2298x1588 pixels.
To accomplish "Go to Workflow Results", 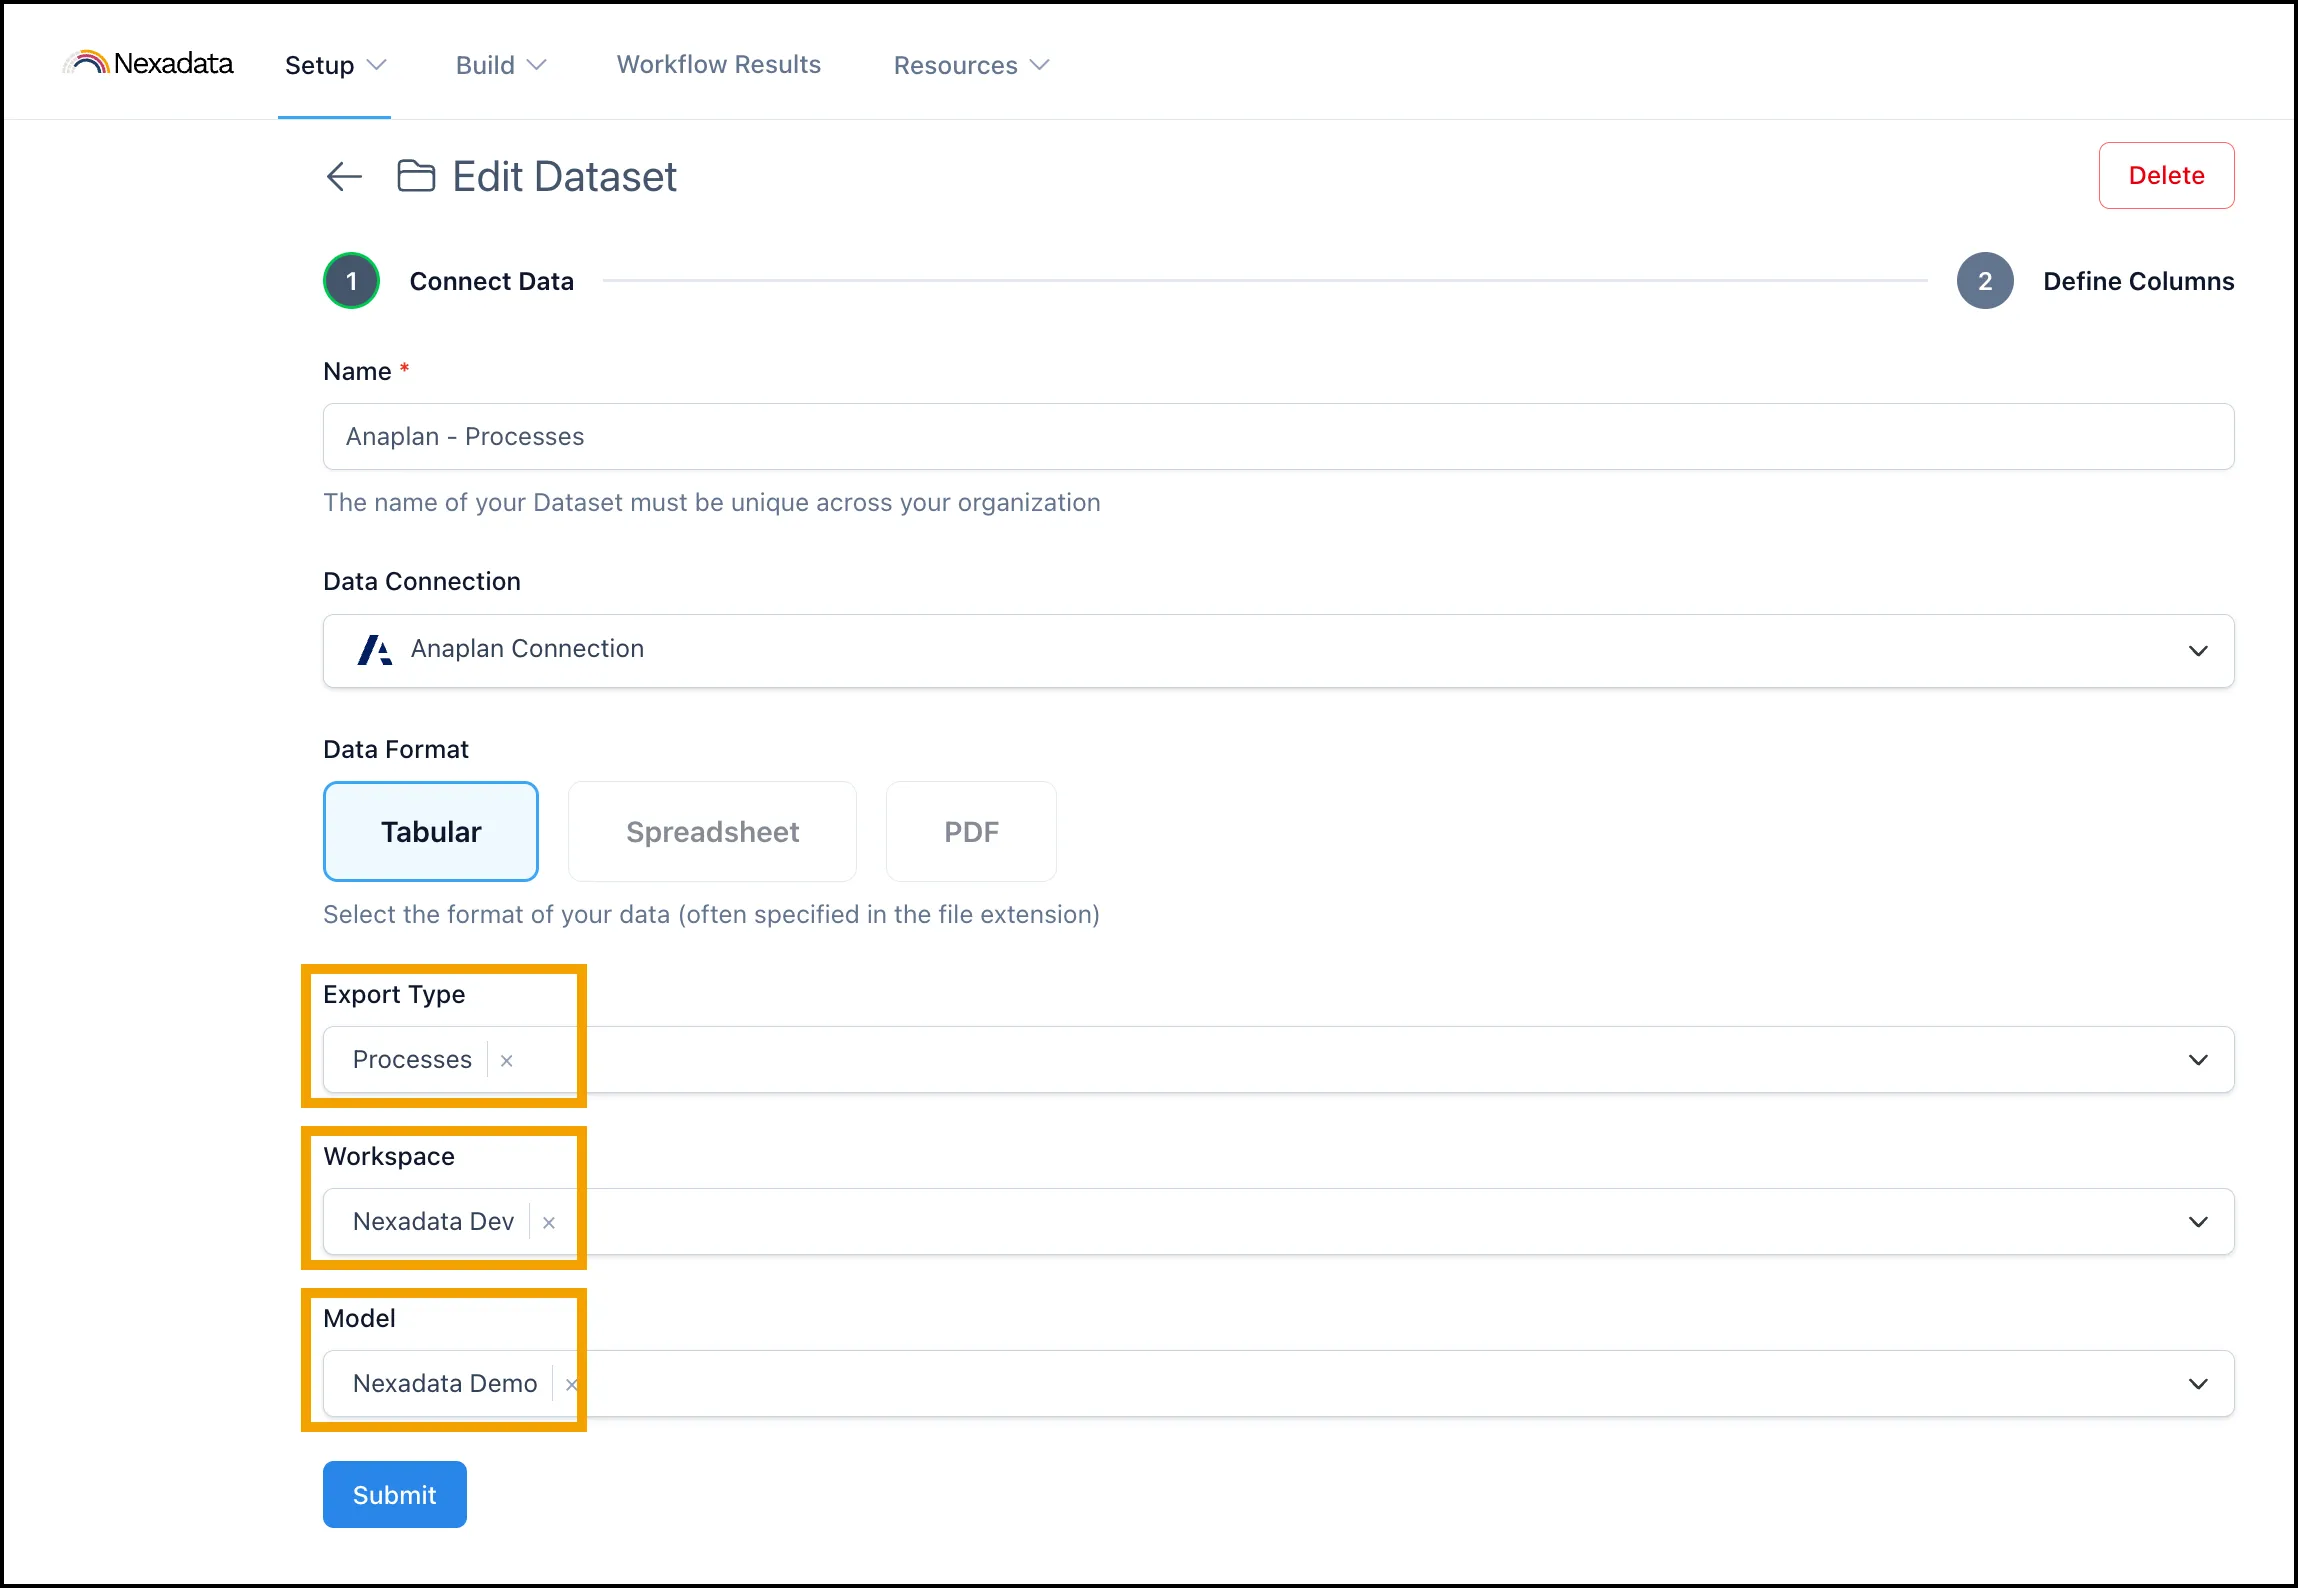I will tap(719, 64).
